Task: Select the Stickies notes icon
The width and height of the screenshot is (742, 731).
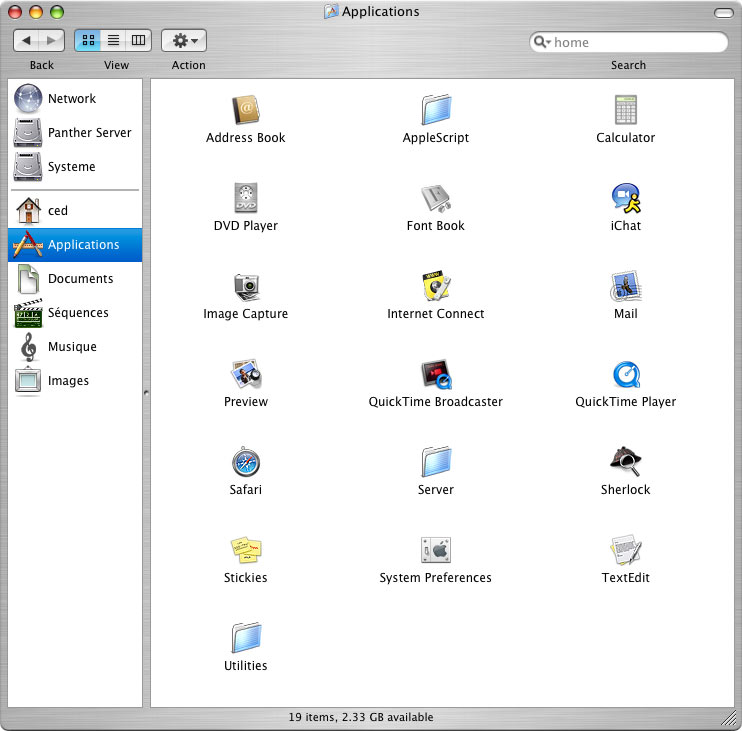Action: (x=246, y=550)
